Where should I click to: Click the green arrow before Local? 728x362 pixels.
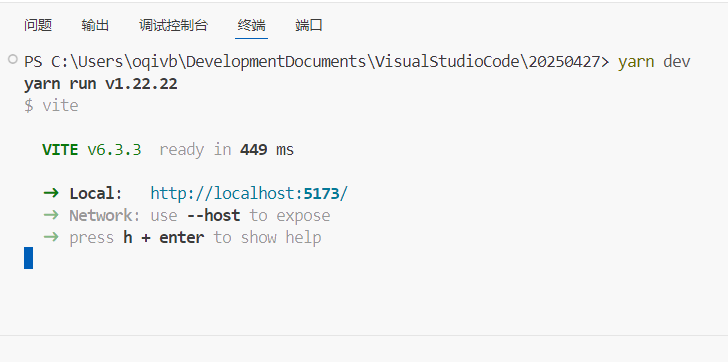pyautogui.click(x=51, y=193)
